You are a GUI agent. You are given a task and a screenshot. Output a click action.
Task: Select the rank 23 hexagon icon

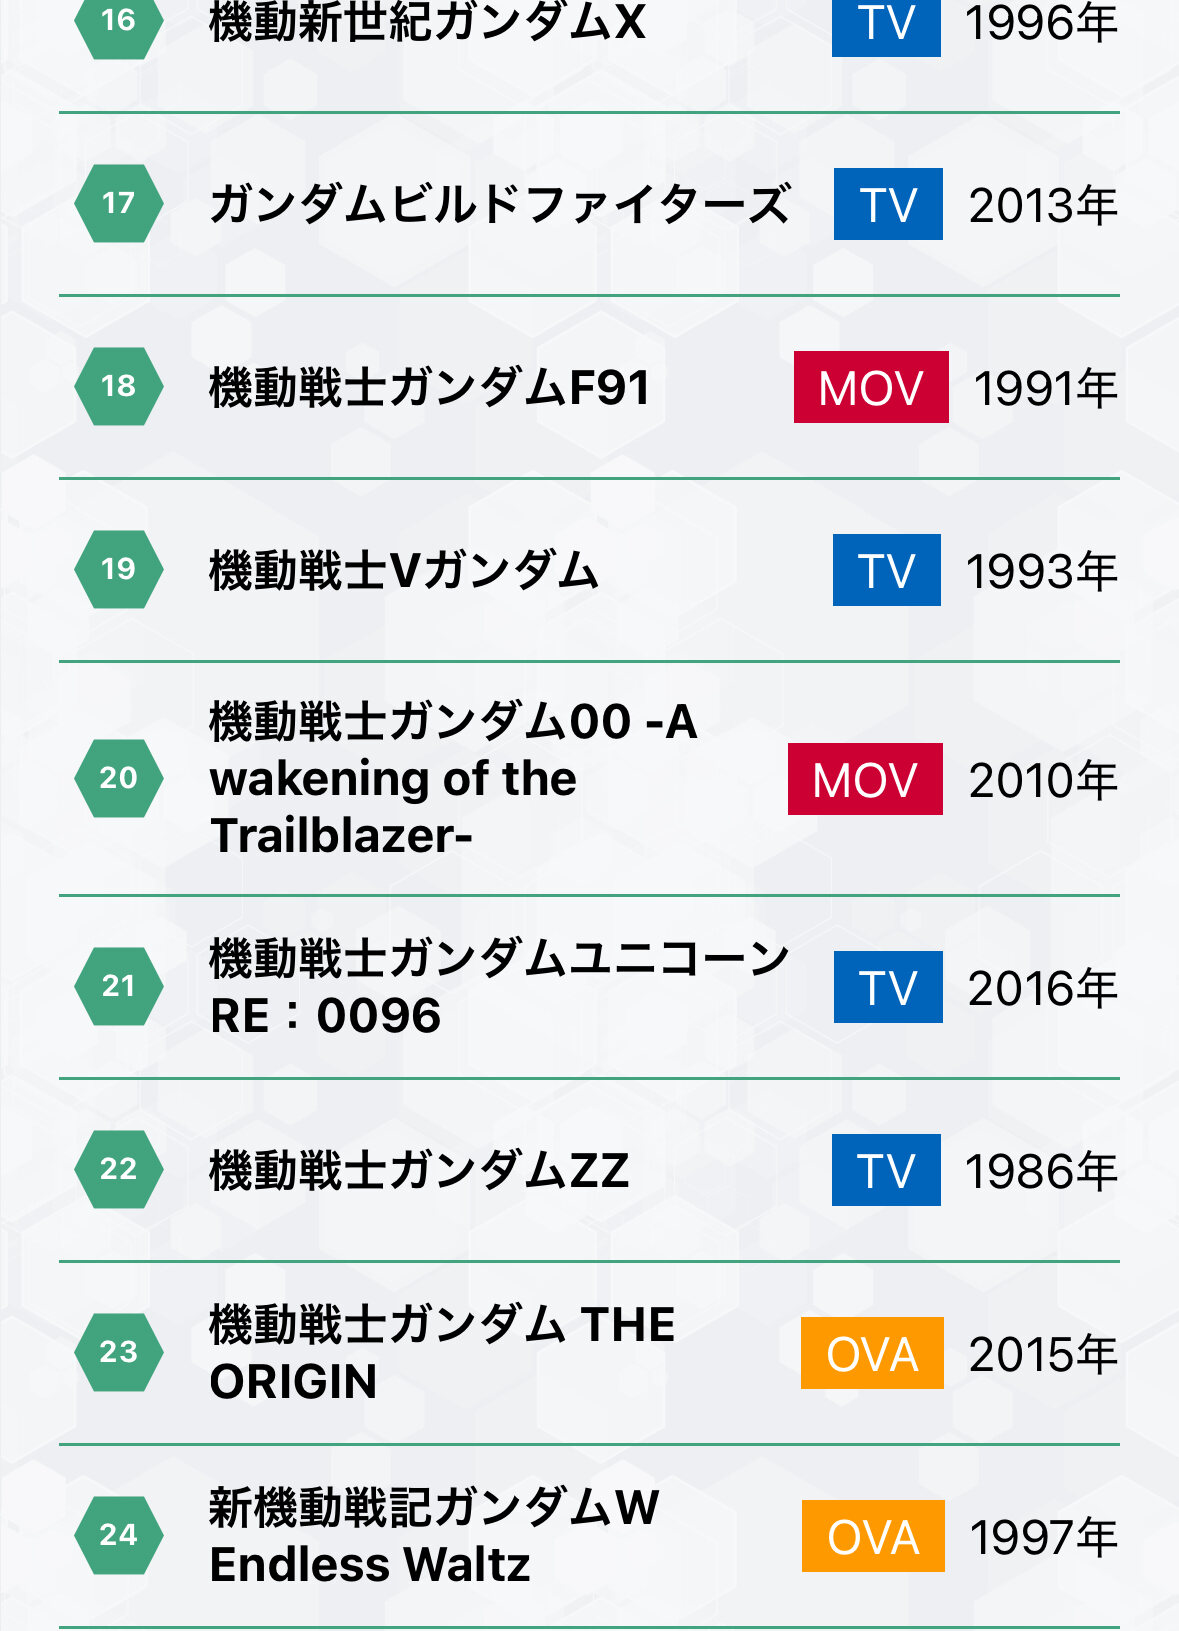[118, 1352]
